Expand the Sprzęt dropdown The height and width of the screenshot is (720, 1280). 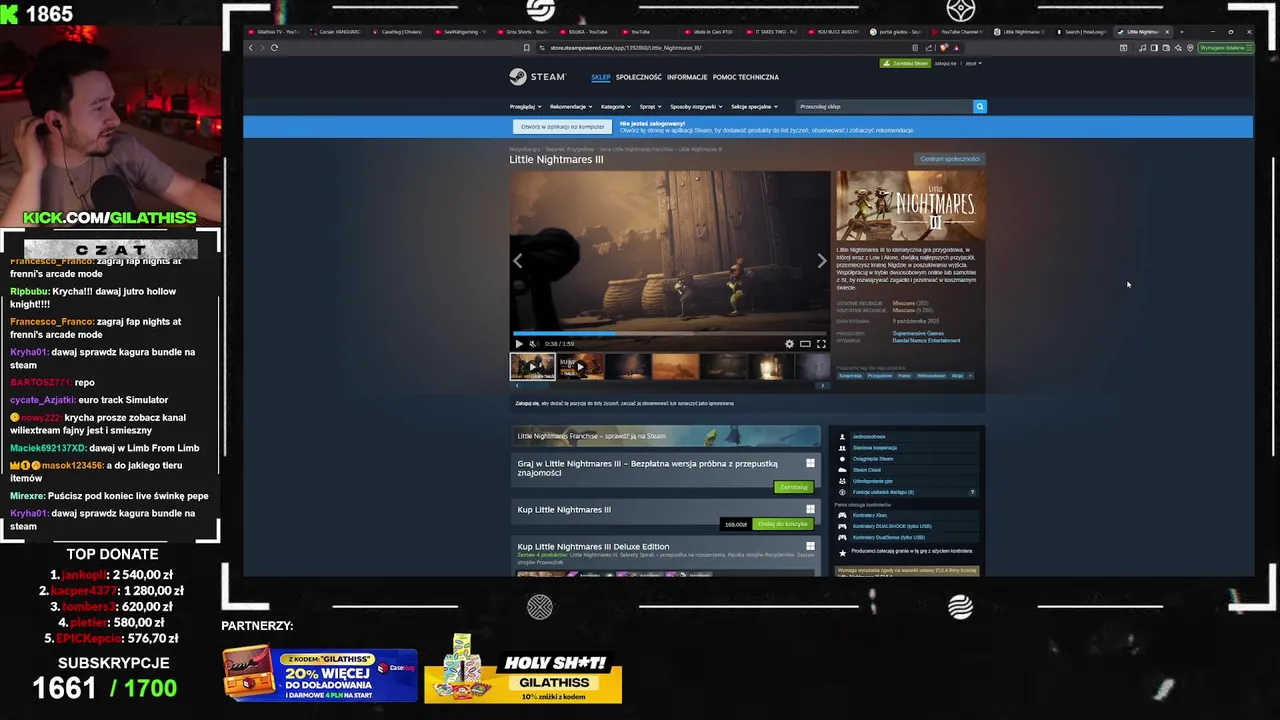(x=650, y=106)
